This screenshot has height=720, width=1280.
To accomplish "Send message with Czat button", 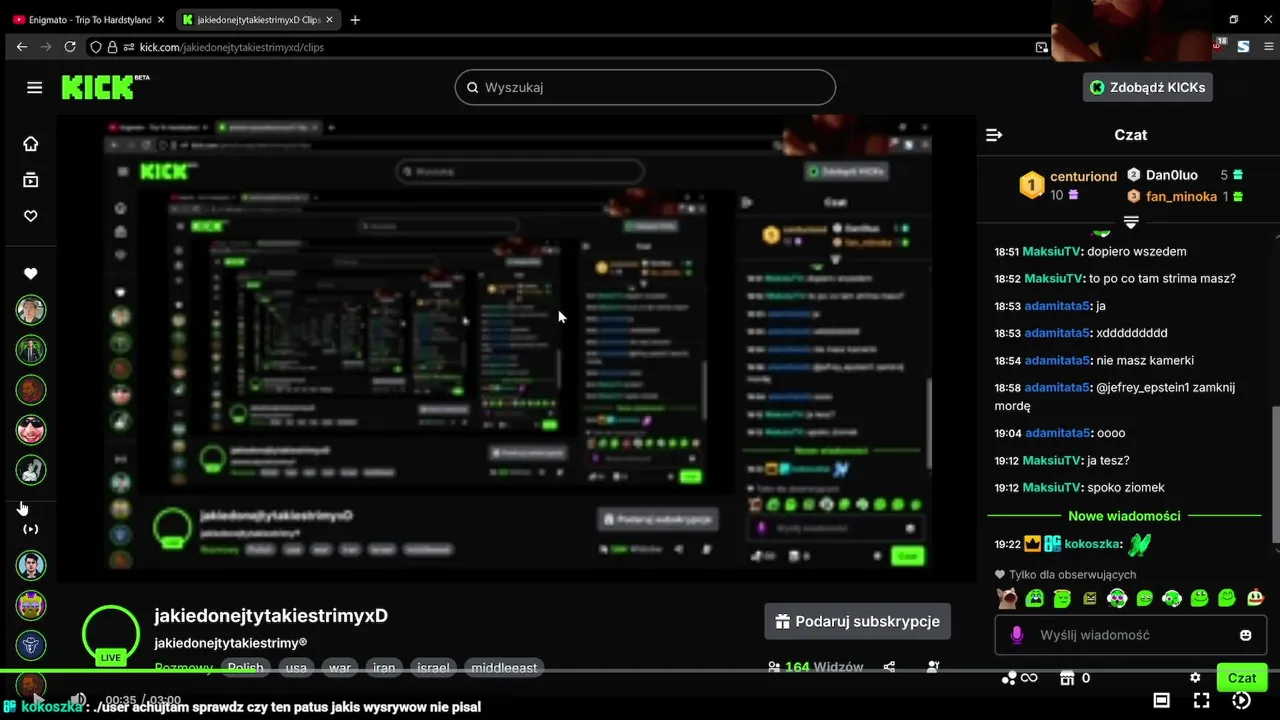I will click(1242, 678).
